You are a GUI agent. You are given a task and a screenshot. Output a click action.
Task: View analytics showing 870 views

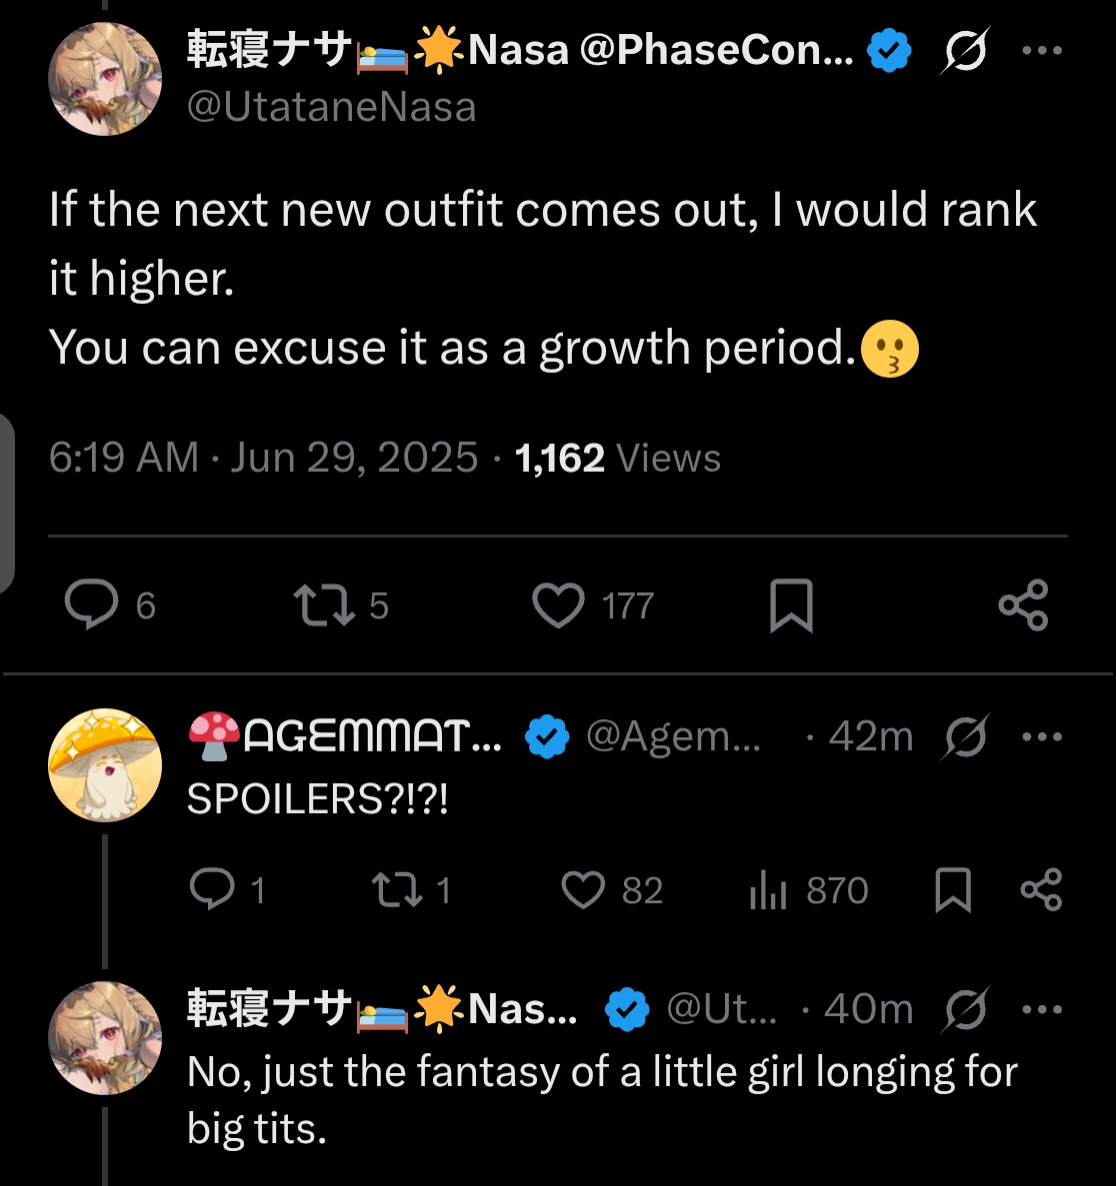pos(769,889)
